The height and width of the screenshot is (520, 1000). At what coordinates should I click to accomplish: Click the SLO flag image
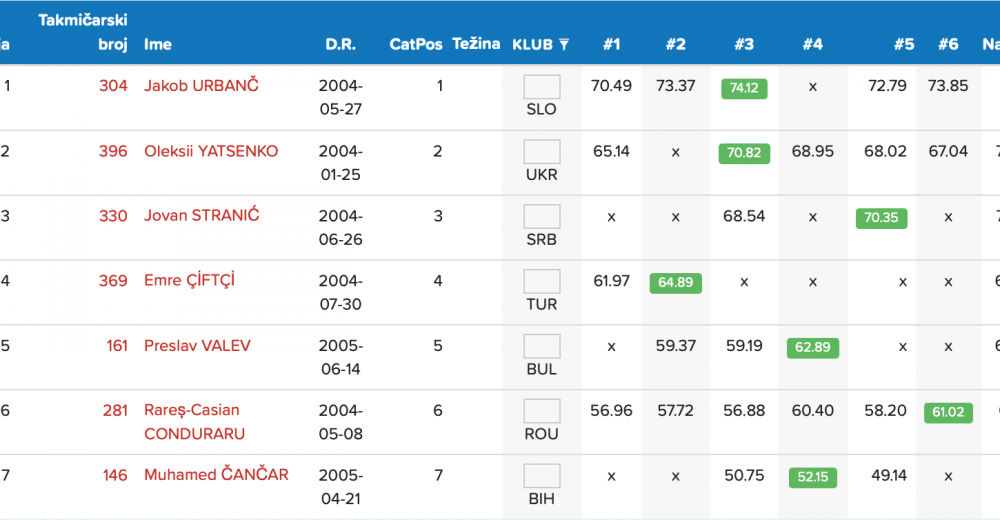pos(542,87)
